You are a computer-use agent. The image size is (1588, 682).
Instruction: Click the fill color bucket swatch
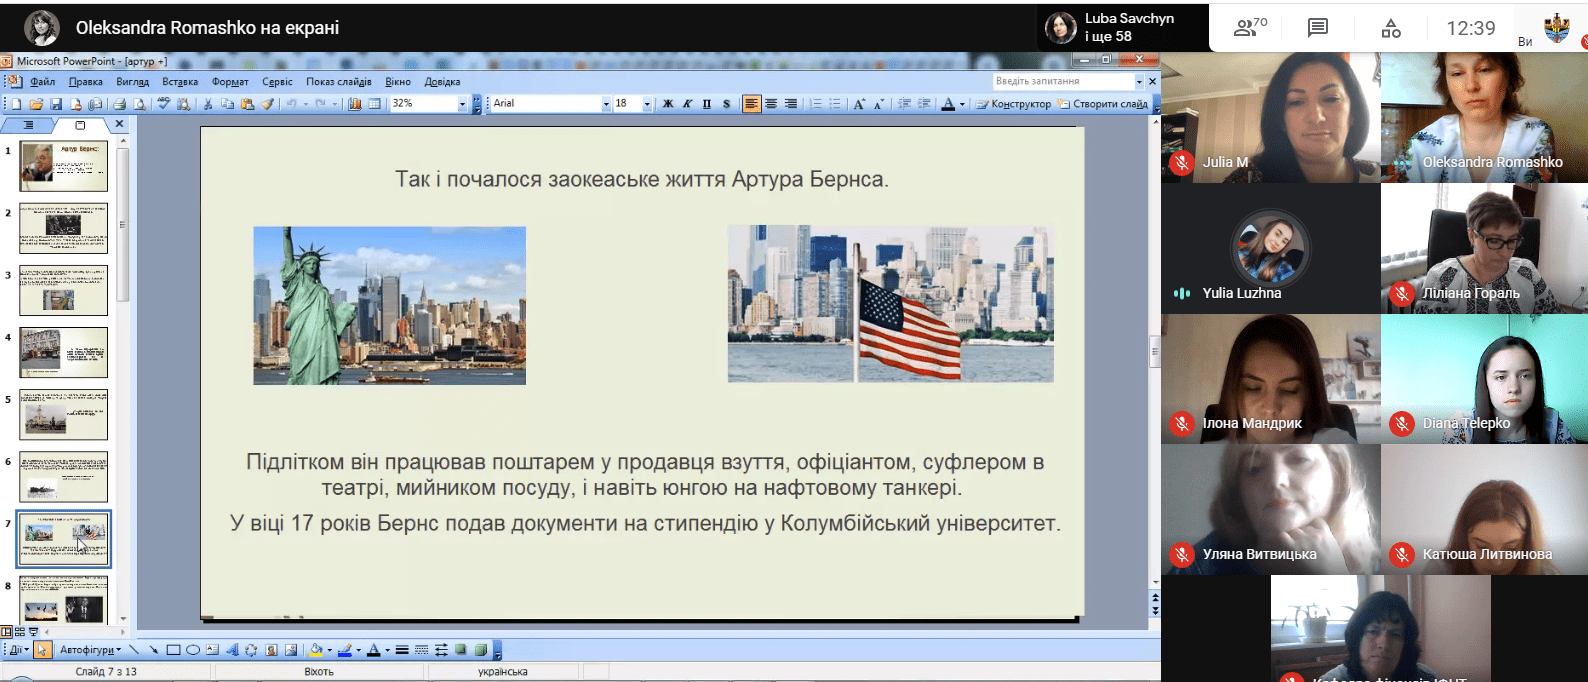(316, 650)
